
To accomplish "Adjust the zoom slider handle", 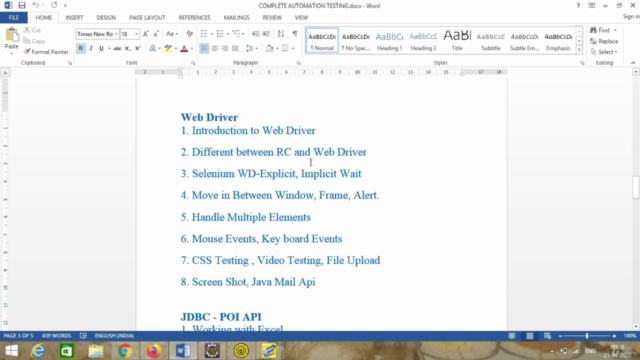I will coord(587,336).
